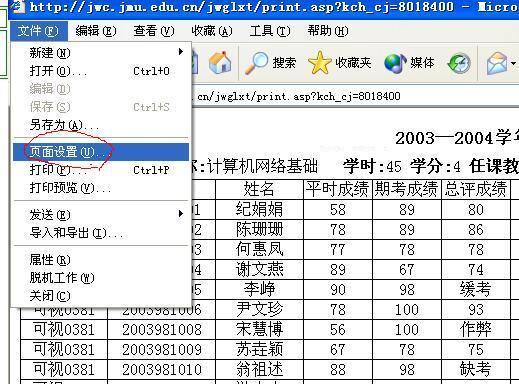Screen dimensions: 519x384
Task: Open the 编辑(E) menu
Action: [x=96, y=31]
